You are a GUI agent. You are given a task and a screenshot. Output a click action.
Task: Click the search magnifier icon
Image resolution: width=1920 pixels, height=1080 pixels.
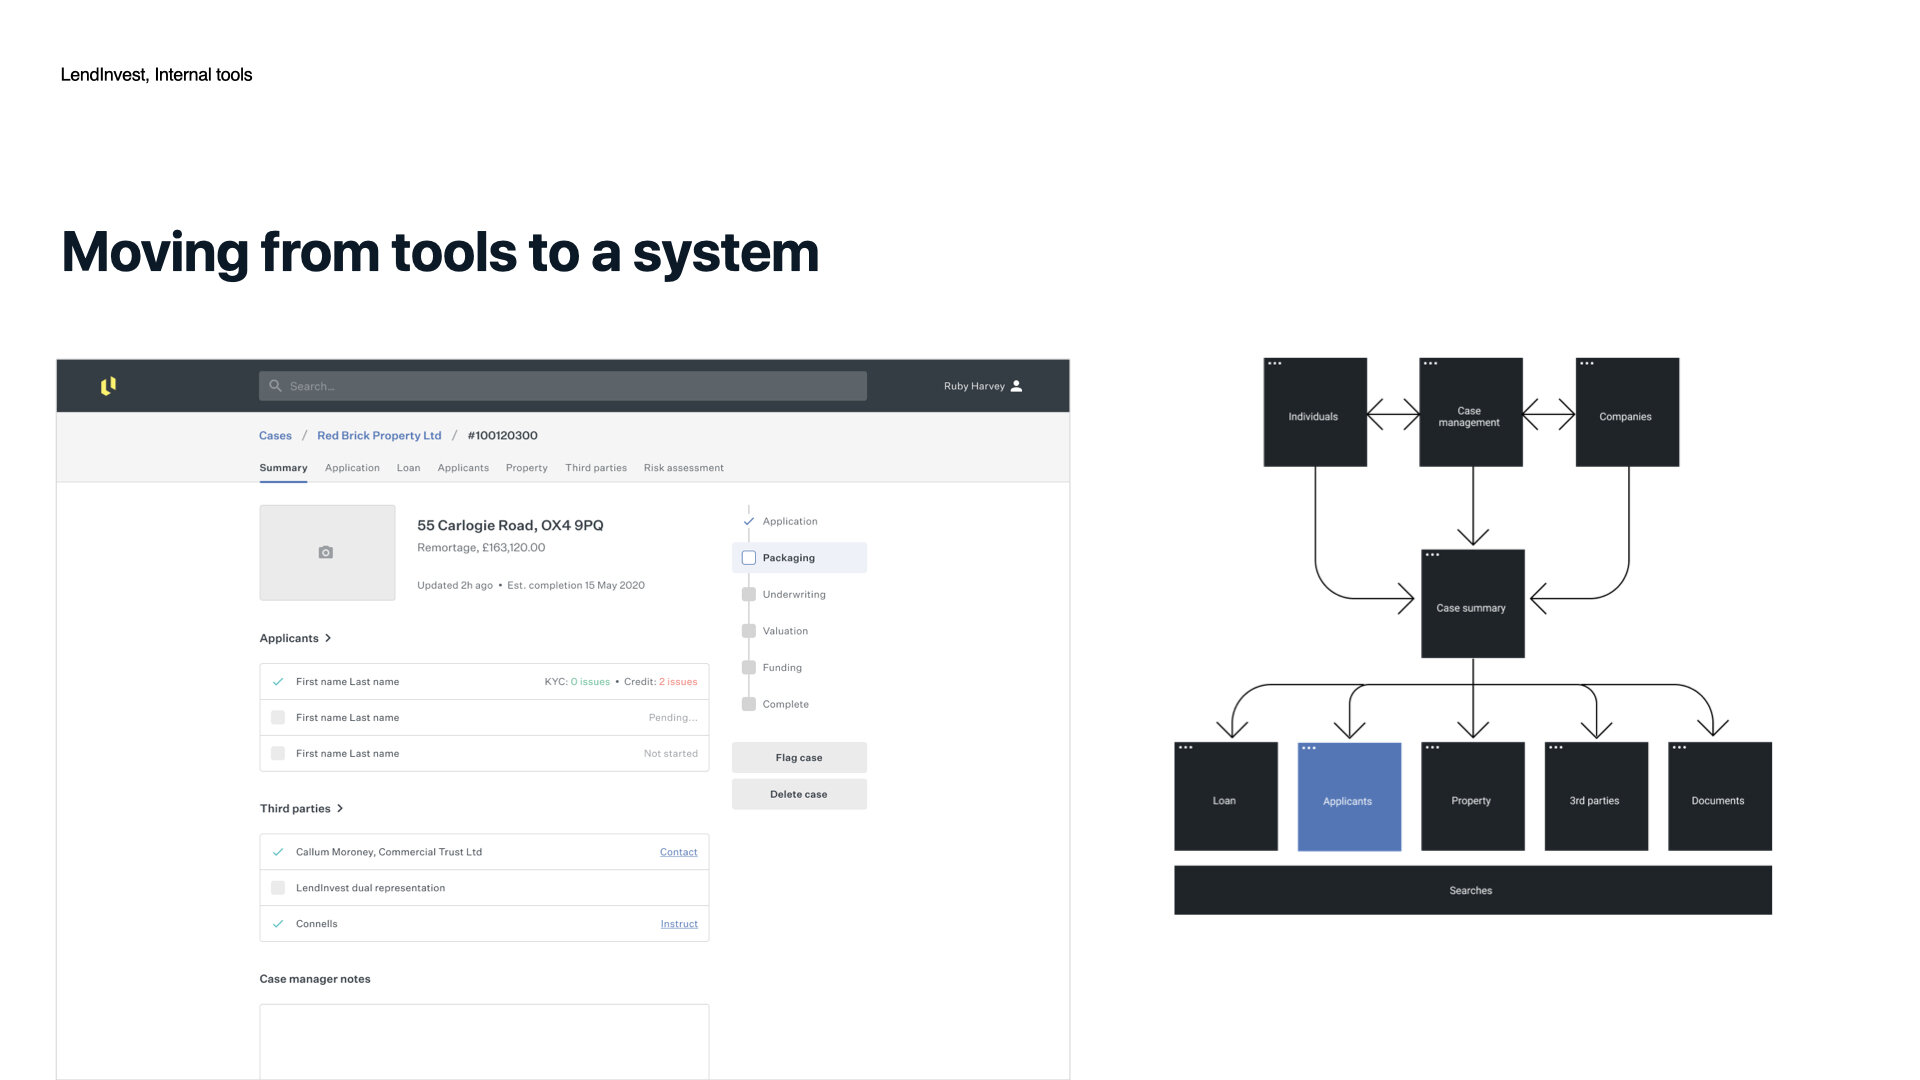tap(275, 386)
